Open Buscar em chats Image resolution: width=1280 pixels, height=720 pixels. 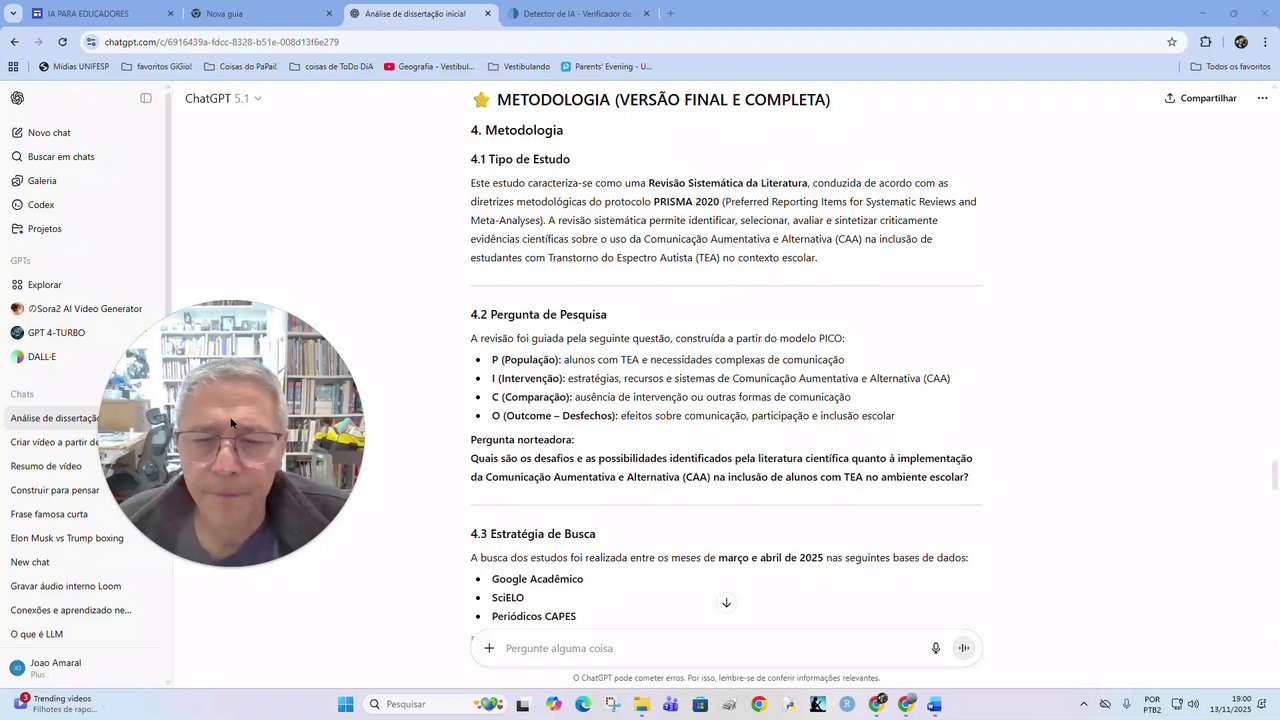pyautogui.click(x=61, y=157)
